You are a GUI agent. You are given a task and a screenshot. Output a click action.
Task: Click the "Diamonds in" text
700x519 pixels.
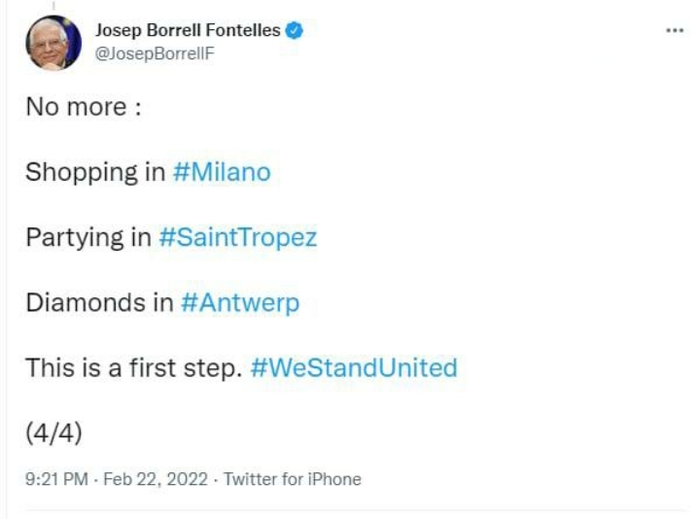click(99, 303)
